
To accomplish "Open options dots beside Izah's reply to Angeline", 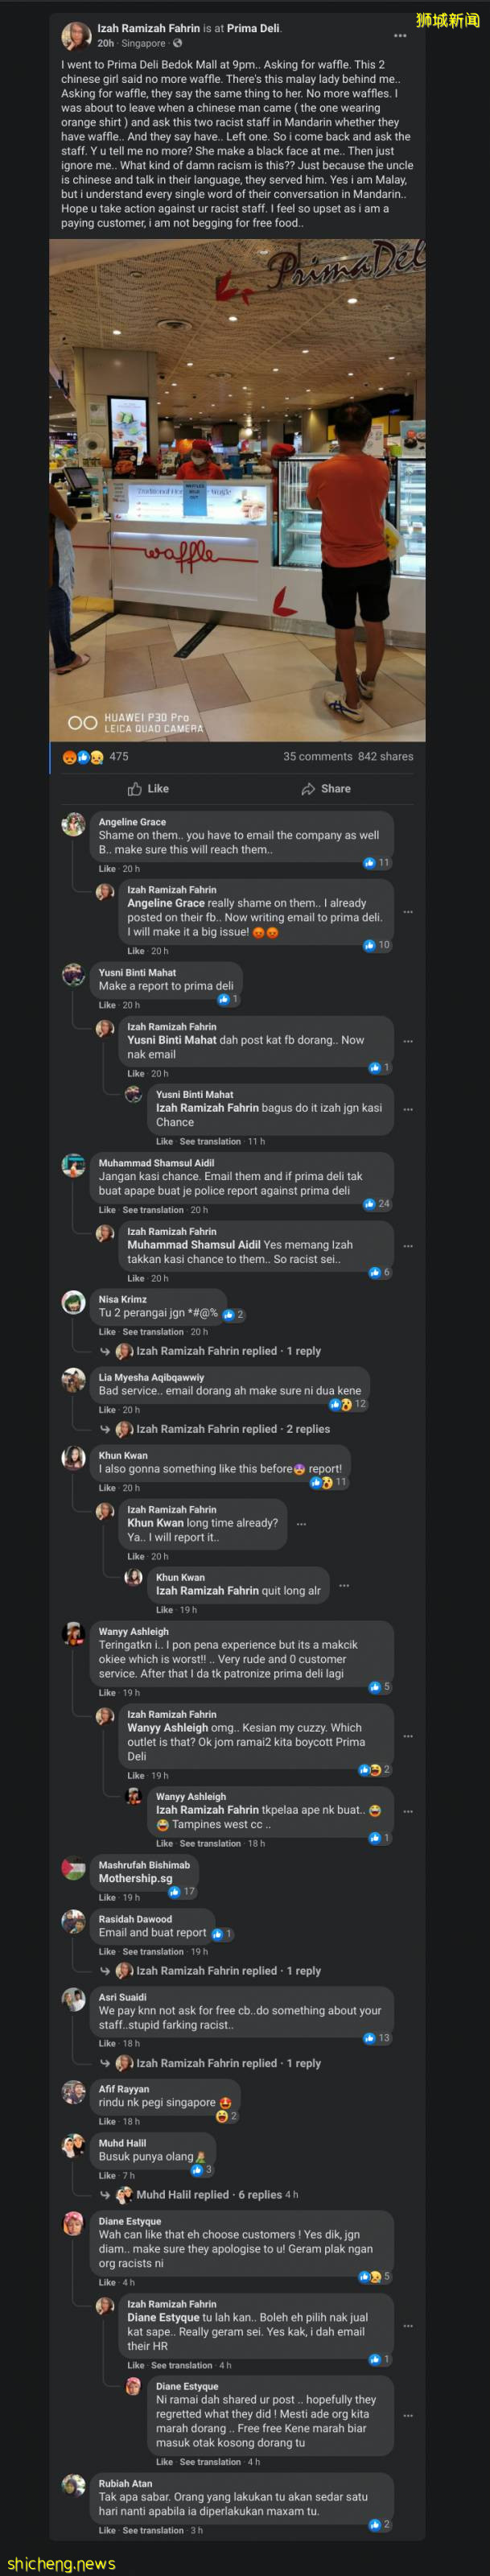I will [408, 911].
